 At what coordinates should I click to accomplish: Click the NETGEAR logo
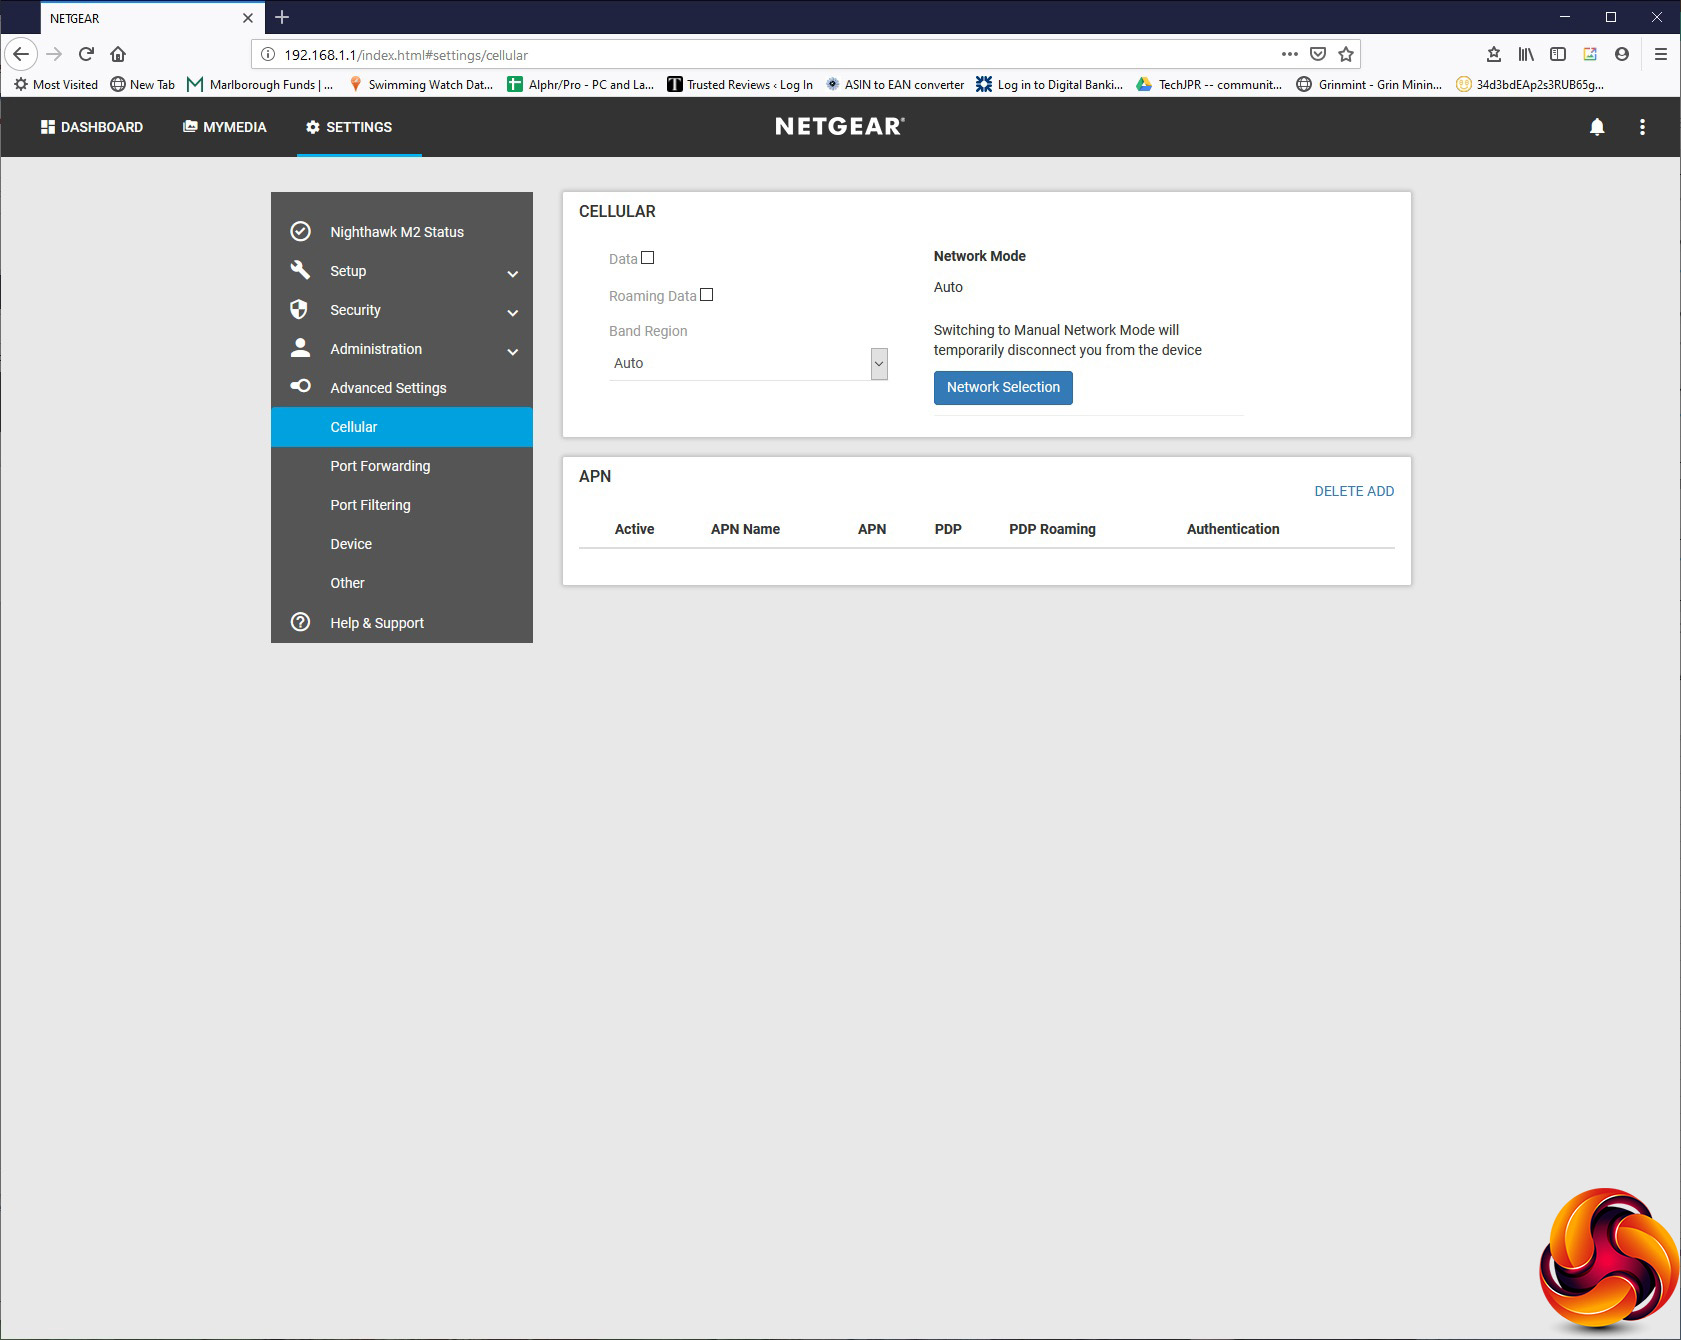click(x=840, y=126)
